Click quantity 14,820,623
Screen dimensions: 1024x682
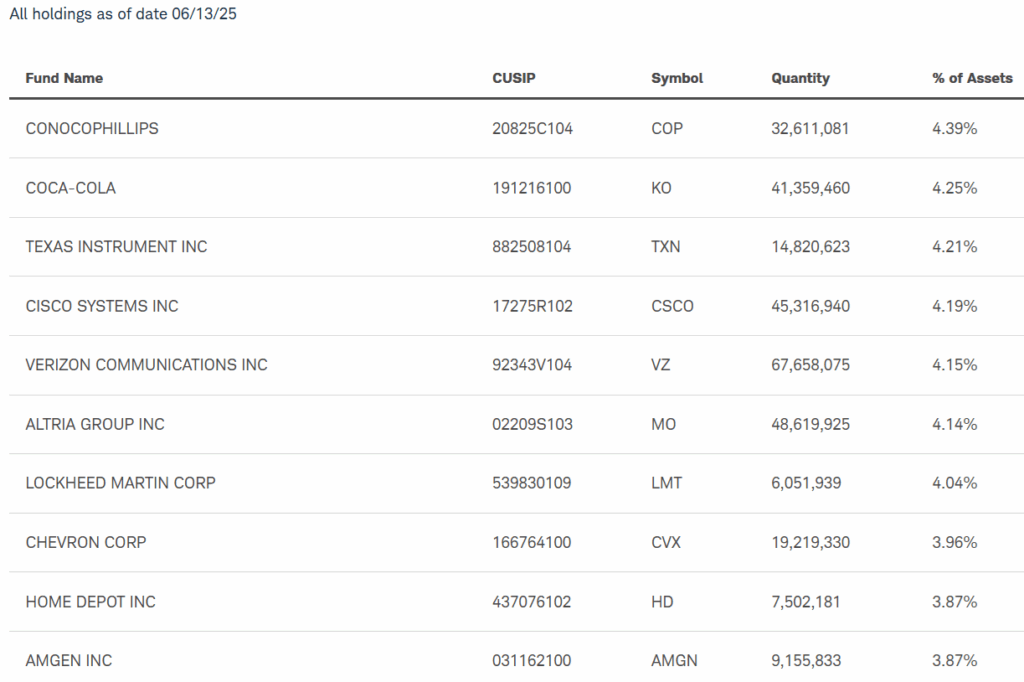coord(810,247)
